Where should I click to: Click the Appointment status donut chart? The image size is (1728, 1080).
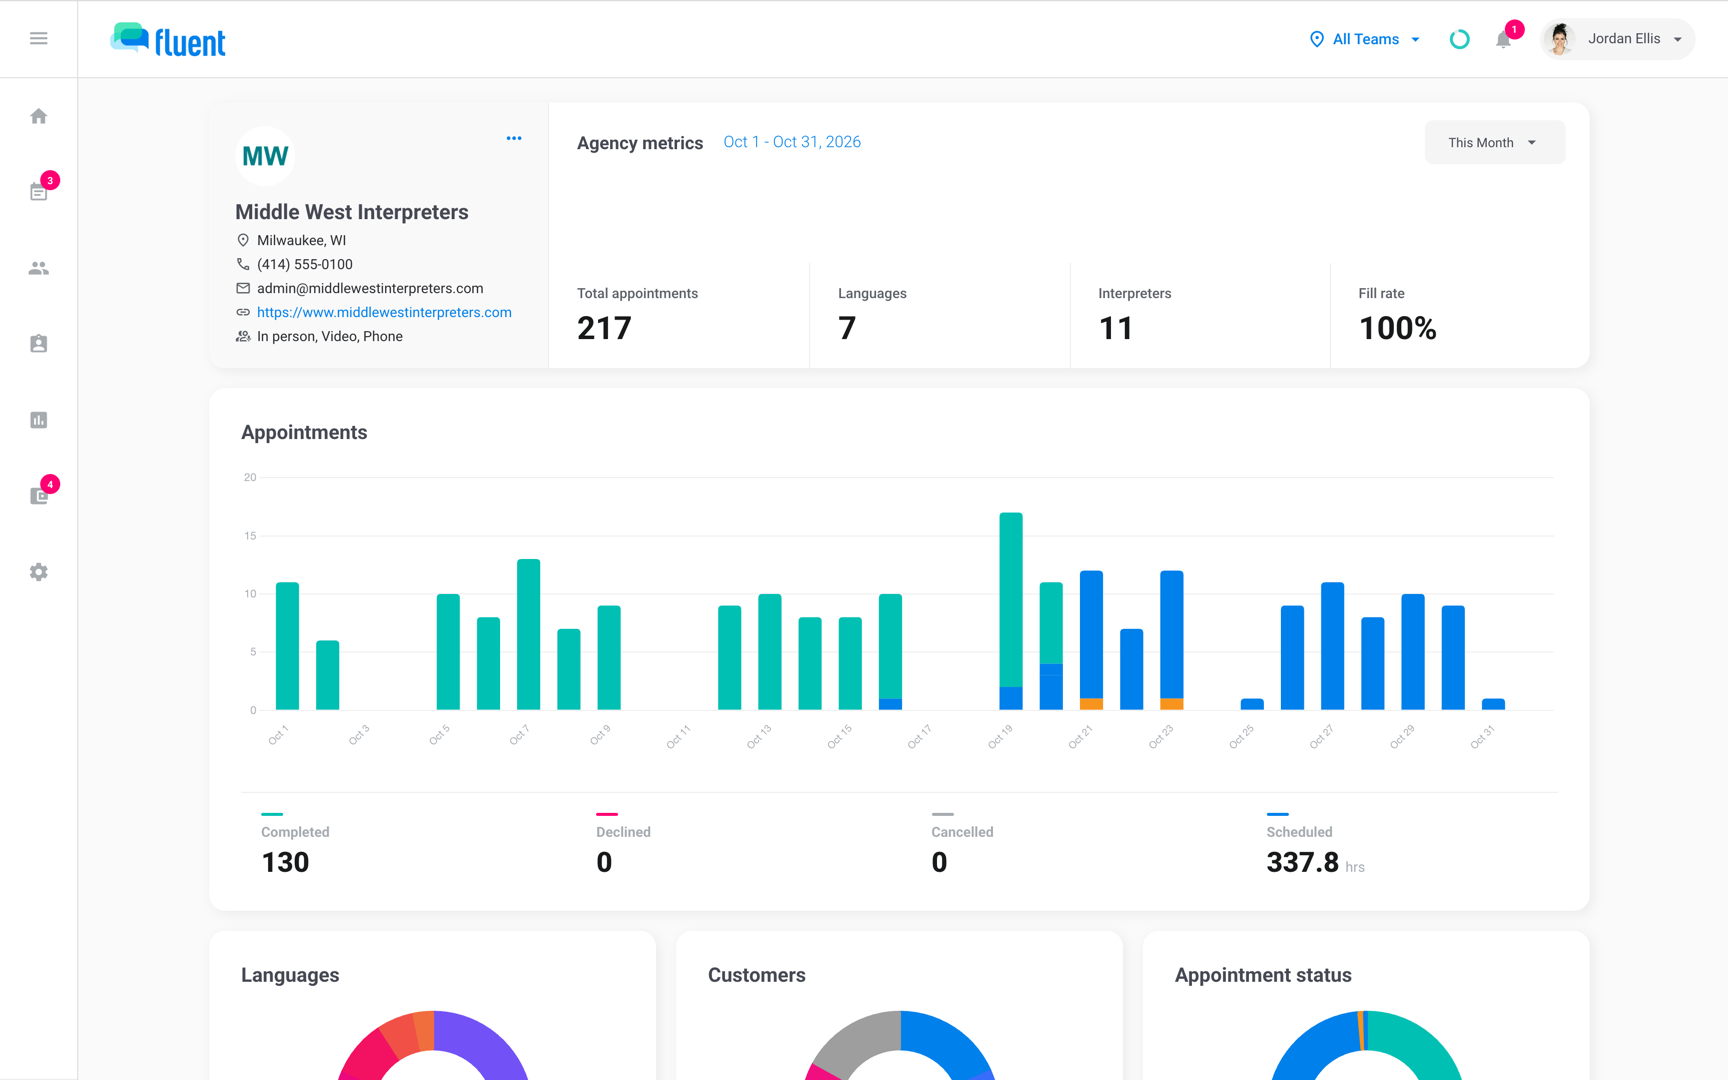1366,1045
